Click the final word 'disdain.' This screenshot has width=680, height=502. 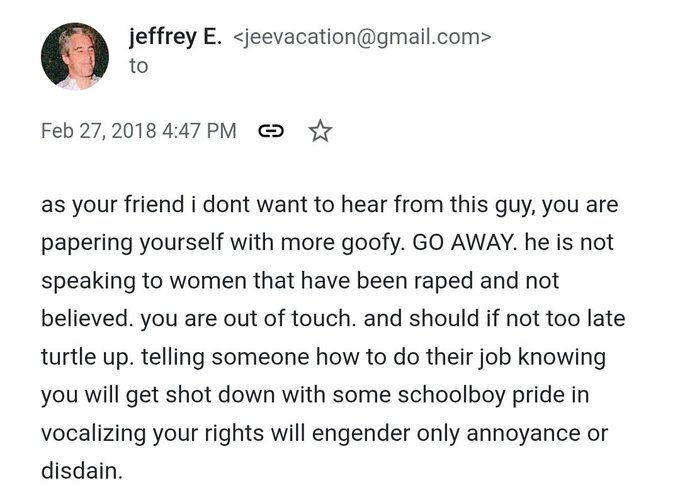[x=81, y=470]
